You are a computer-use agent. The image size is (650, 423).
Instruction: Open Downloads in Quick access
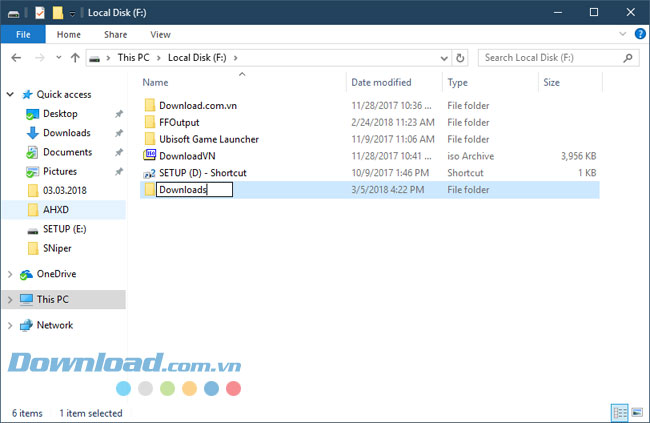click(x=67, y=133)
